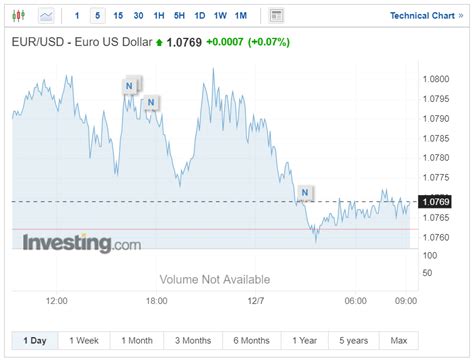Viewport: 474px width, 361px height.
Task: Select the 1 Year range
Action: tap(305, 340)
